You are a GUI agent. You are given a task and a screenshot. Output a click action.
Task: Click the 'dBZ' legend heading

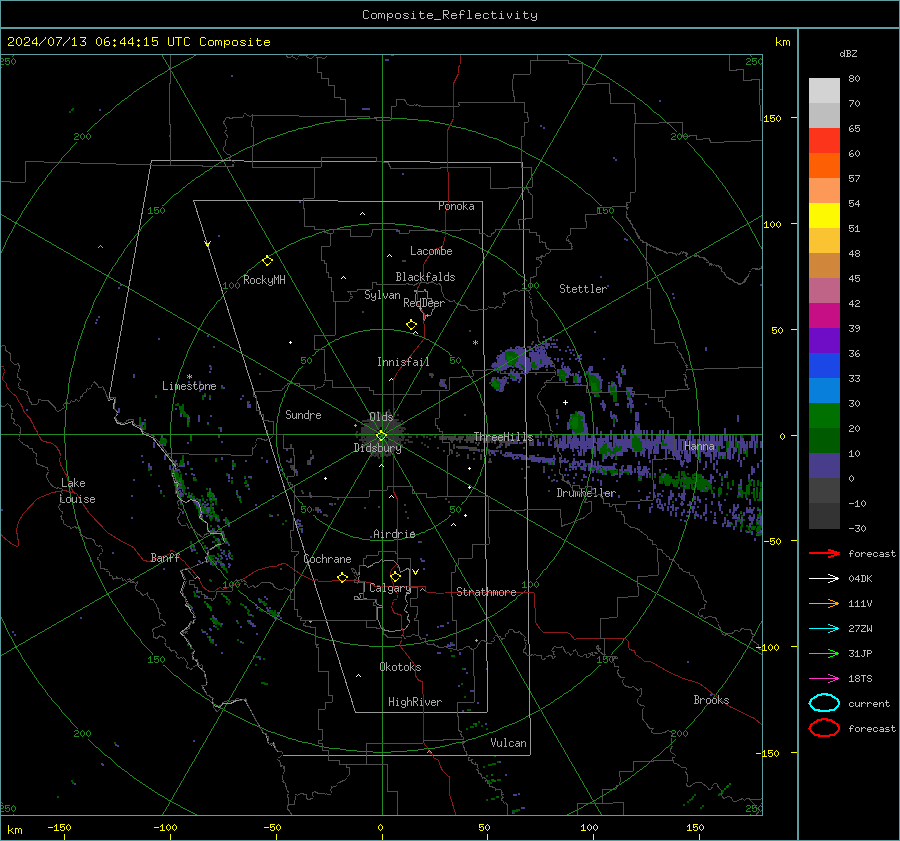848,53
